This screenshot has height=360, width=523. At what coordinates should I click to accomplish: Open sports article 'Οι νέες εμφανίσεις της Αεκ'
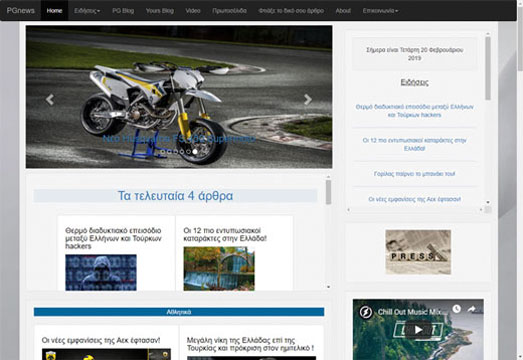pos(101,340)
